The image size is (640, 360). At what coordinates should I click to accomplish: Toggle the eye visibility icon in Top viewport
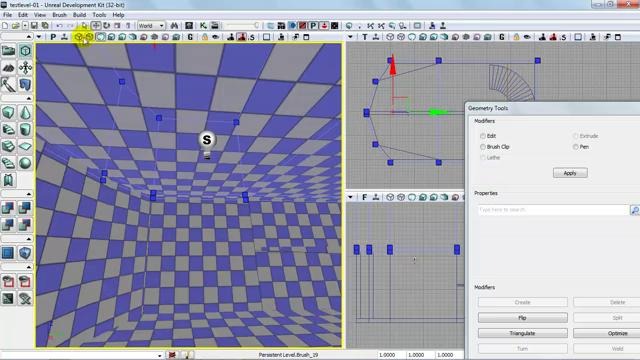point(527,37)
